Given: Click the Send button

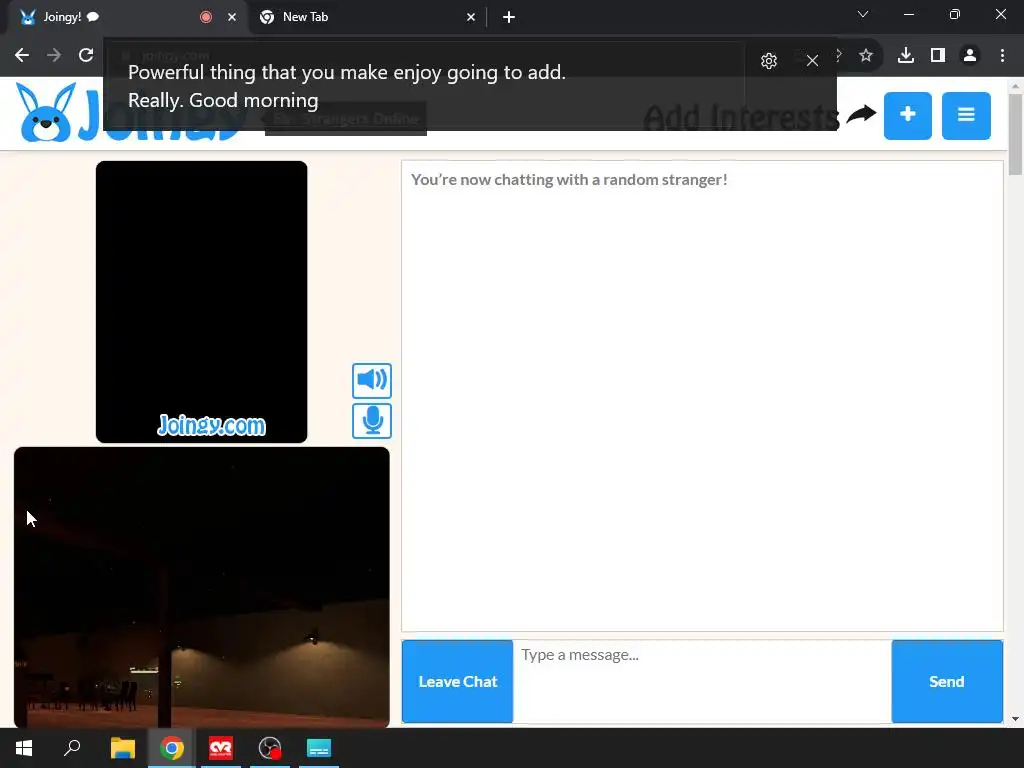Looking at the screenshot, I should [x=947, y=681].
